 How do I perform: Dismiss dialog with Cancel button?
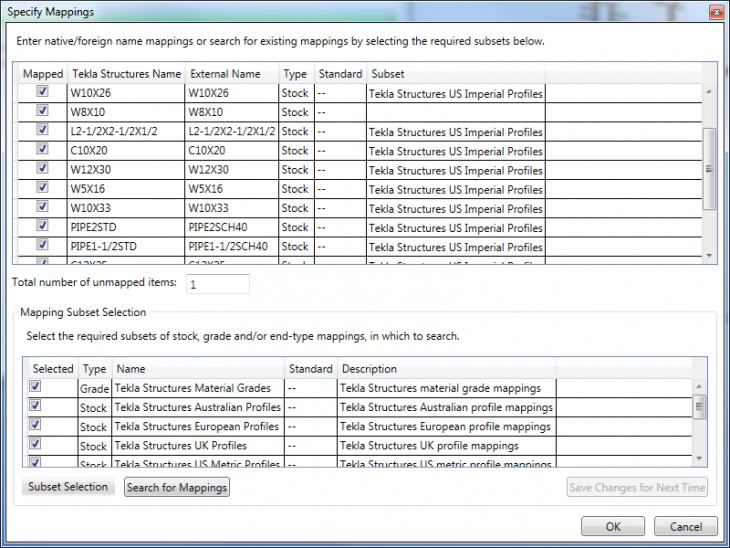686,526
